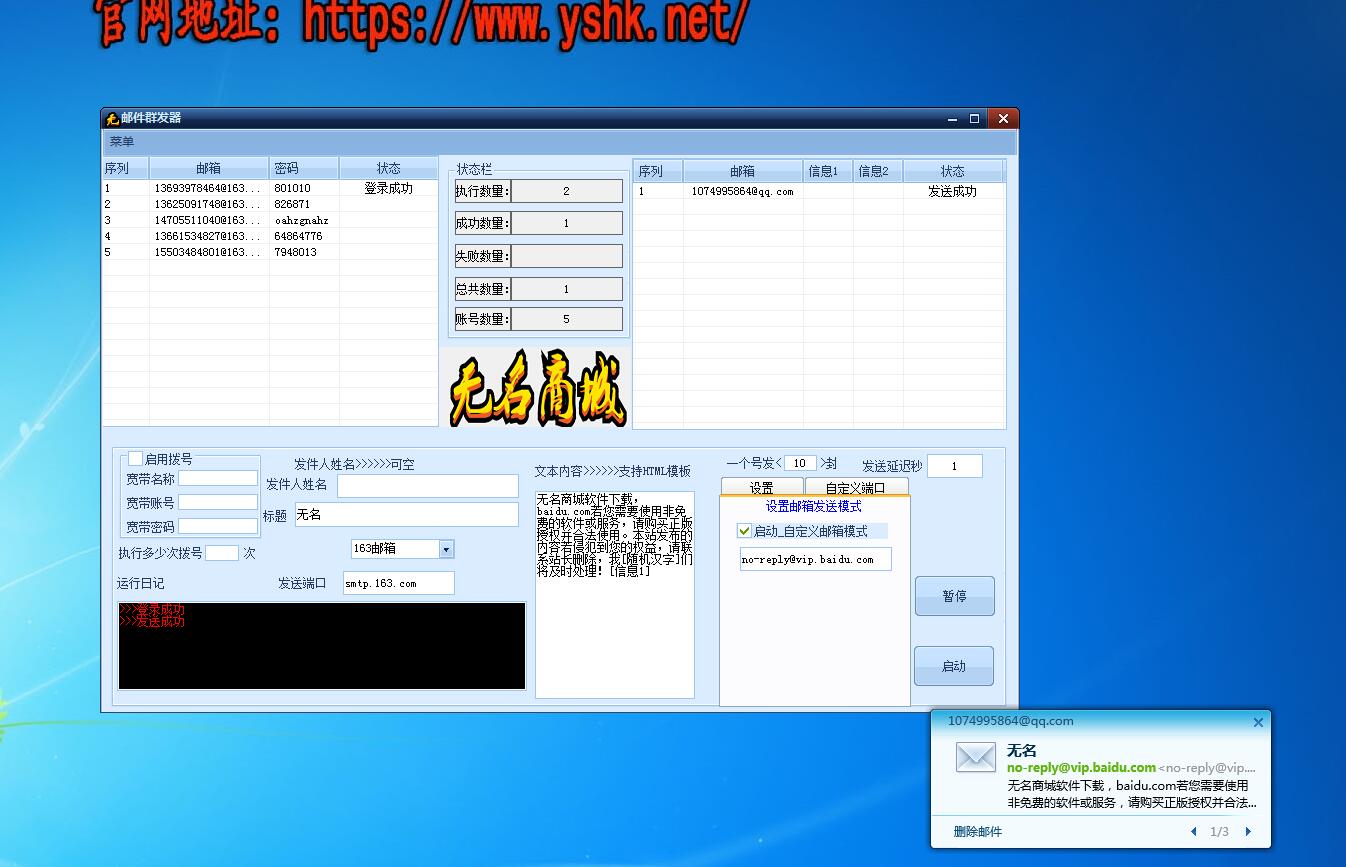The image size is (1346, 867).
Task: Close the QQ mail notification popup
Action: coord(1258,722)
